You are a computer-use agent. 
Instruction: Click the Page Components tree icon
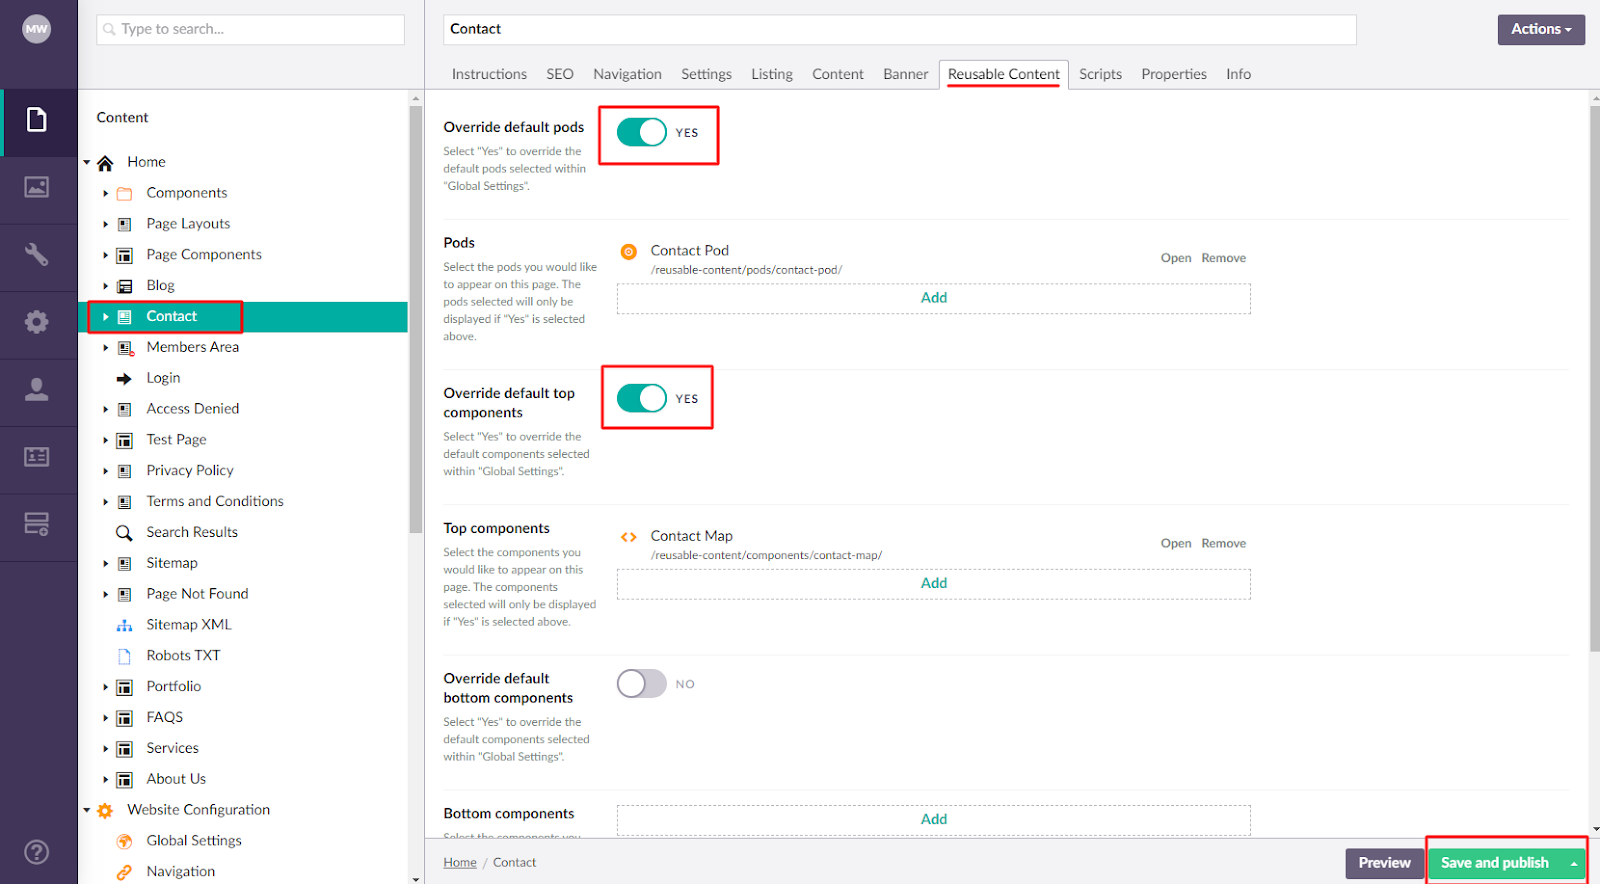click(124, 256)
